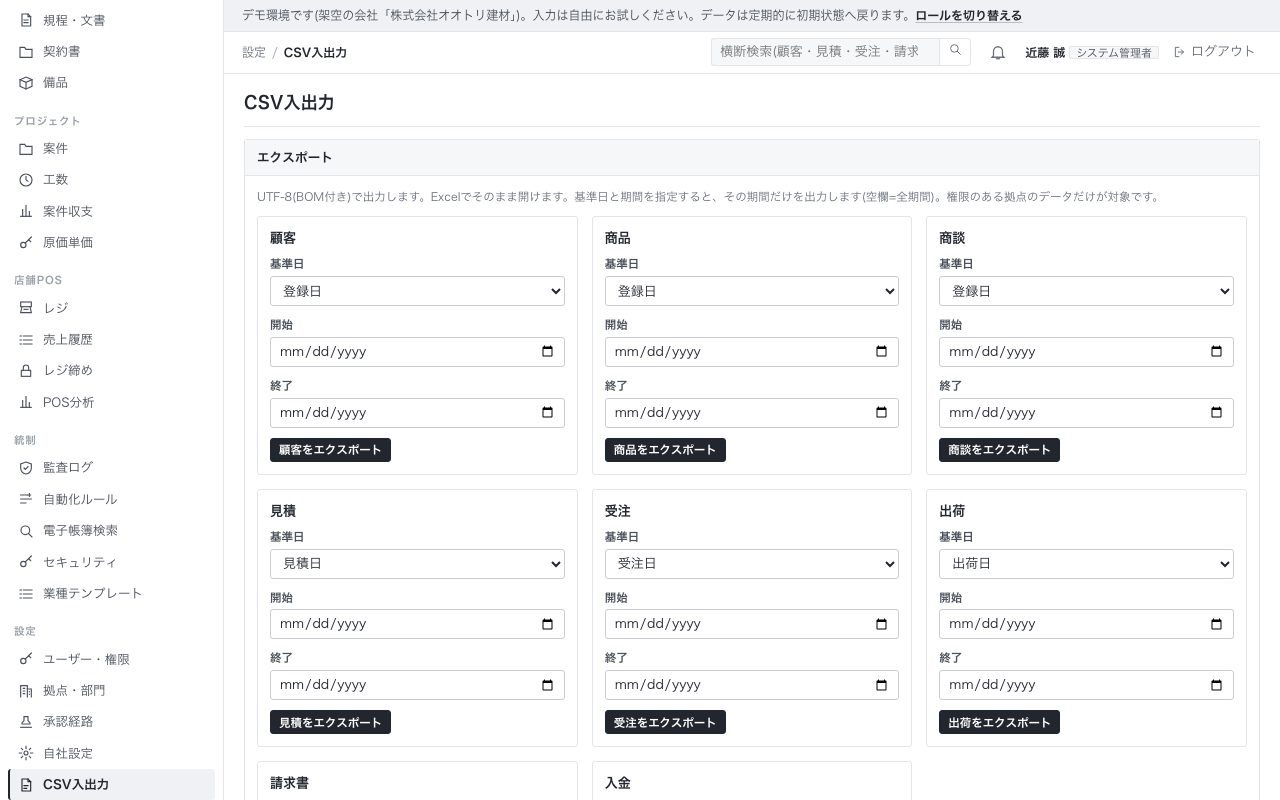Open 顧客 基準日 dropdown

(x=417, y=291)
